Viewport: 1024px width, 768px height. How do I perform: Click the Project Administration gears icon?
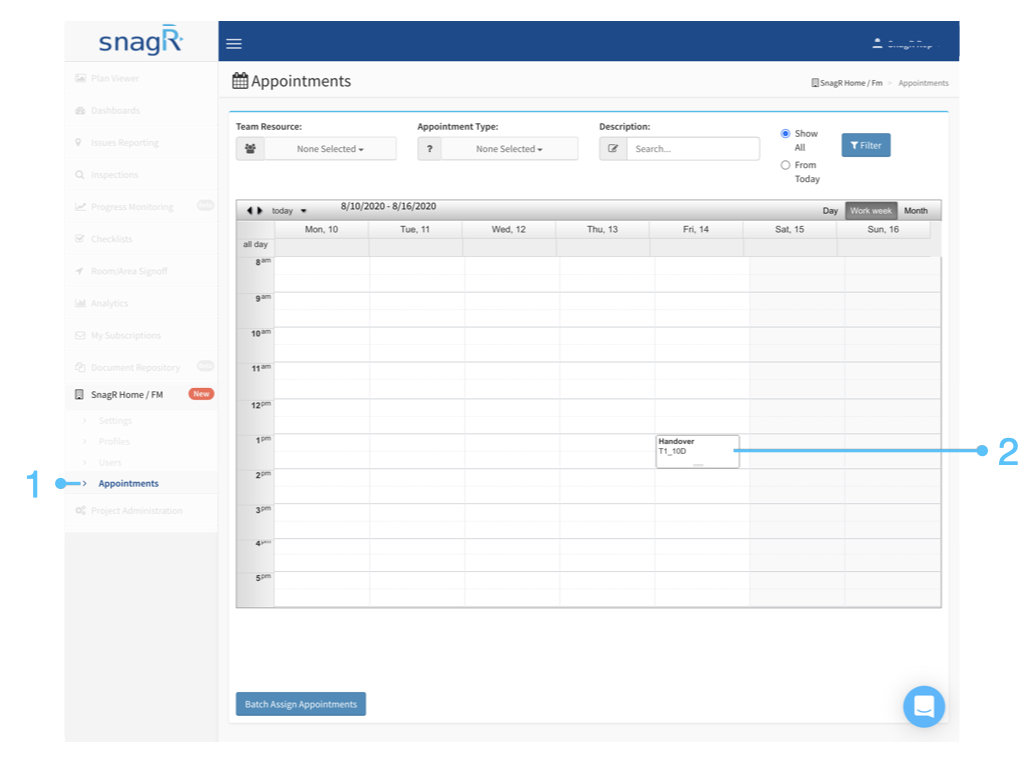click(80, 511)
